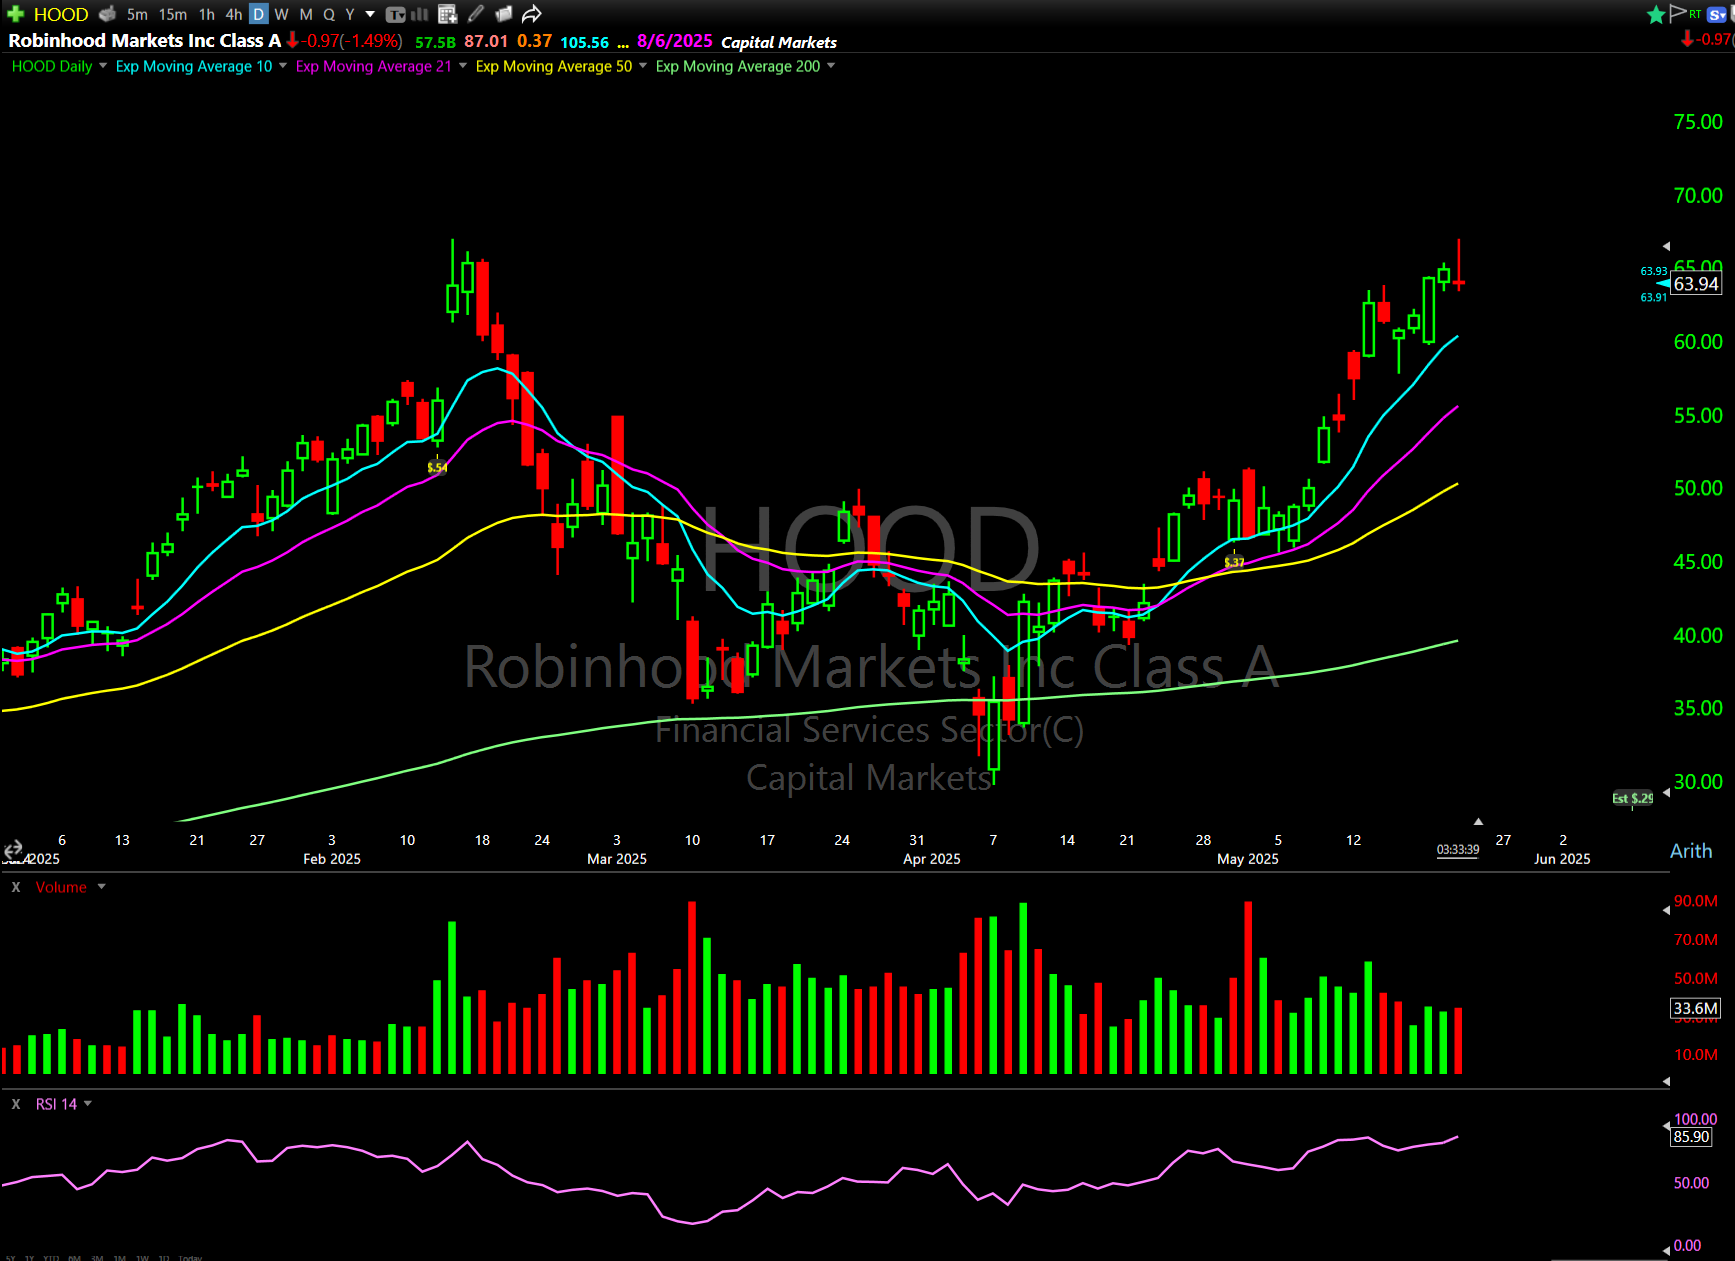Click the 63.94 current price label

[x=1696, y=284]
